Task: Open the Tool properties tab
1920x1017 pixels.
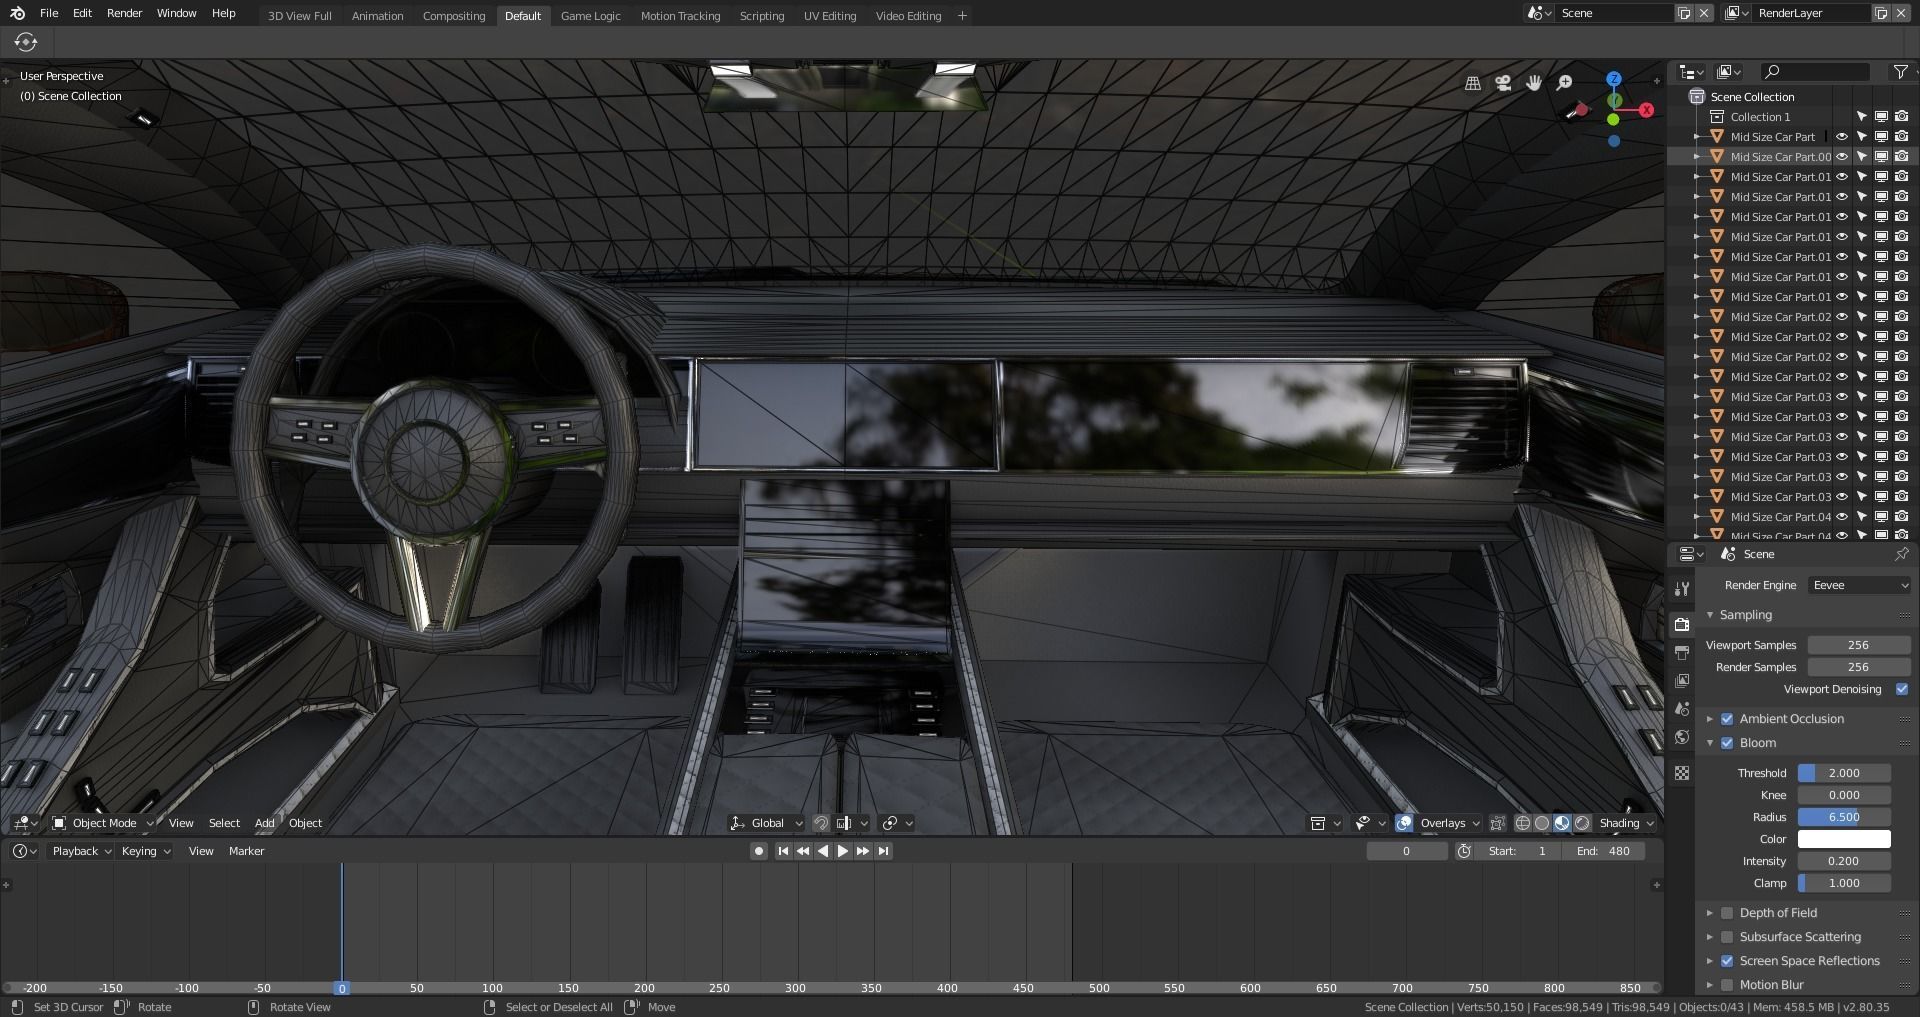Action: (x=1682, y=588)
